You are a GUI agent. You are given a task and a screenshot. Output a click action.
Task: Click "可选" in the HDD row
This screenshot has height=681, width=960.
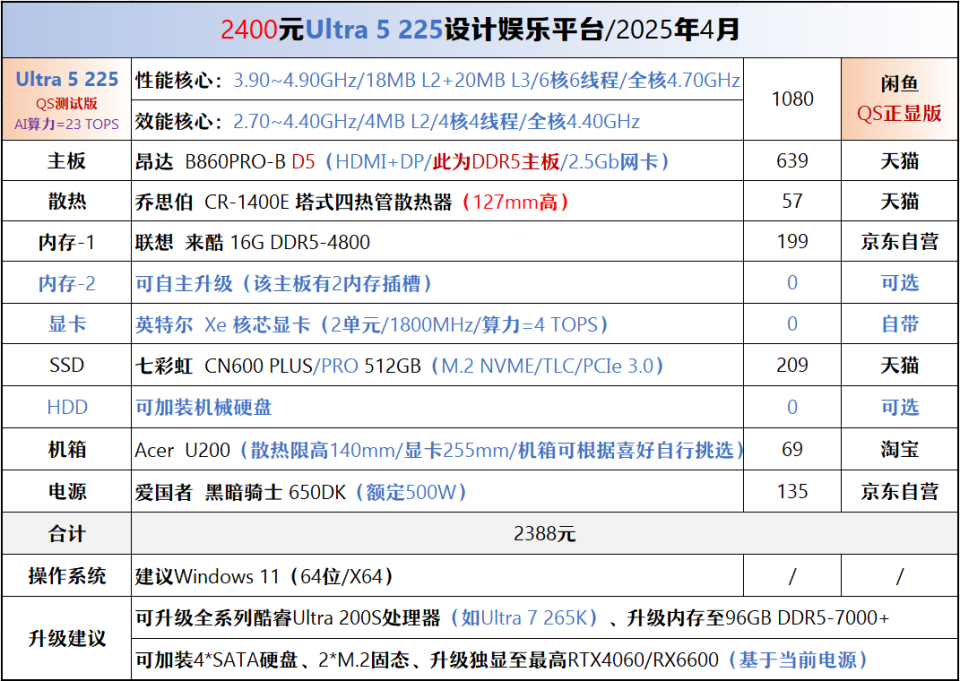[x=899, y=407]
